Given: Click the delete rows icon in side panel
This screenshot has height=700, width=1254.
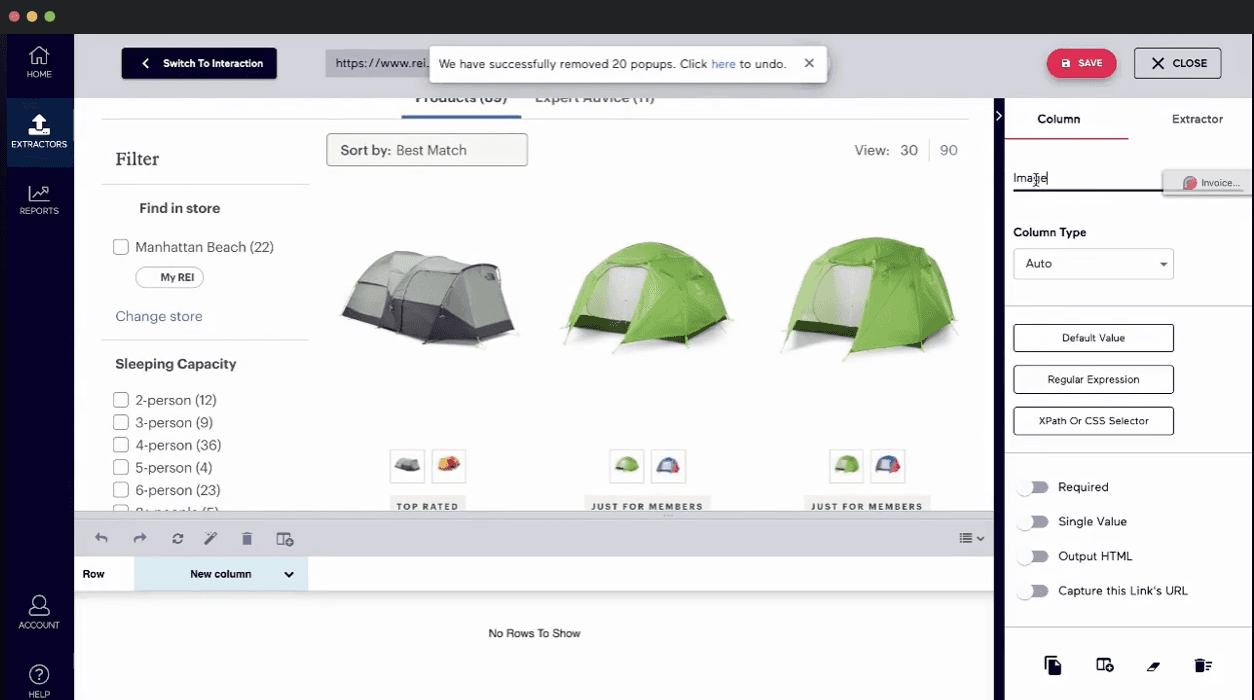Looking at the screenshot, I should [1203, 665].
